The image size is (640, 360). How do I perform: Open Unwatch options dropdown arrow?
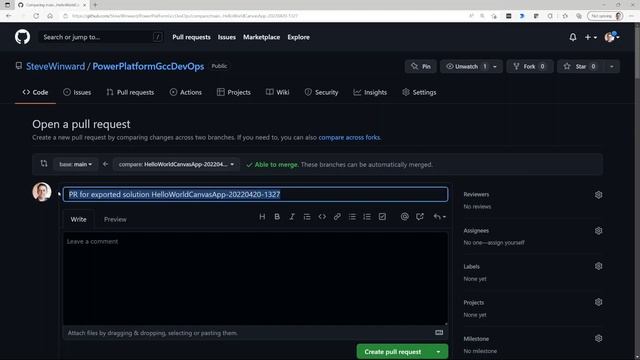pyautogui.click(x=495, y=67)
